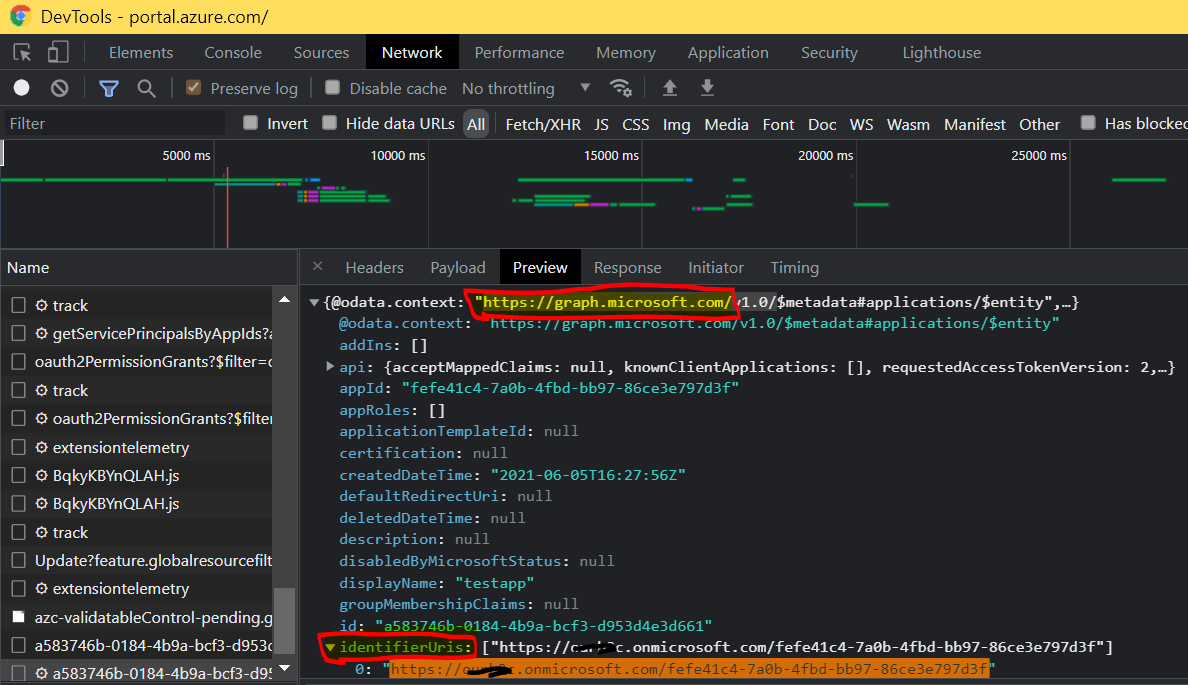Toggle the network filter funnel icon

coord(108,89)
